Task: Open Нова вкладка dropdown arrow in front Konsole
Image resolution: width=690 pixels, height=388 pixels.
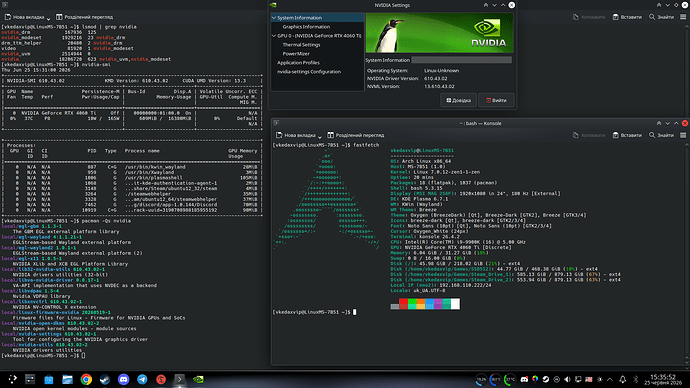Action: (x=319, y=136)
